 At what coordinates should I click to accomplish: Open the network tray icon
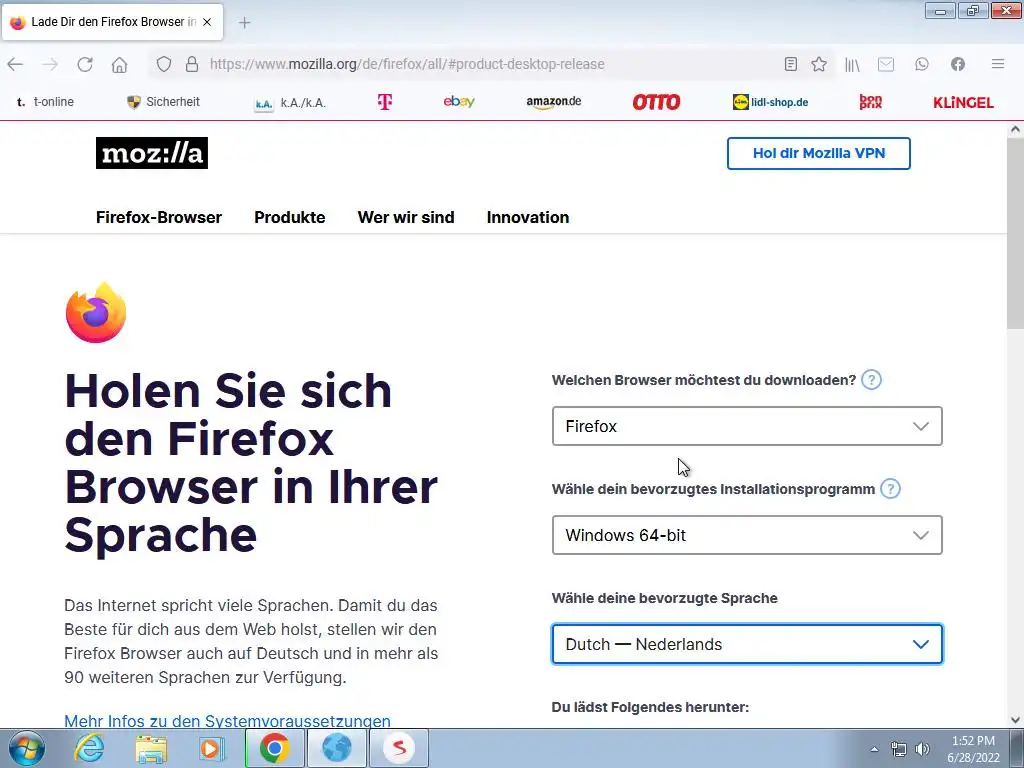click(x=899, y=749)
